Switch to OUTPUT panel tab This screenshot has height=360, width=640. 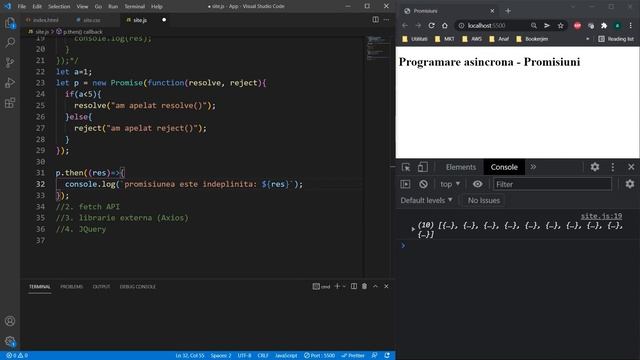(x=101, y=287)
